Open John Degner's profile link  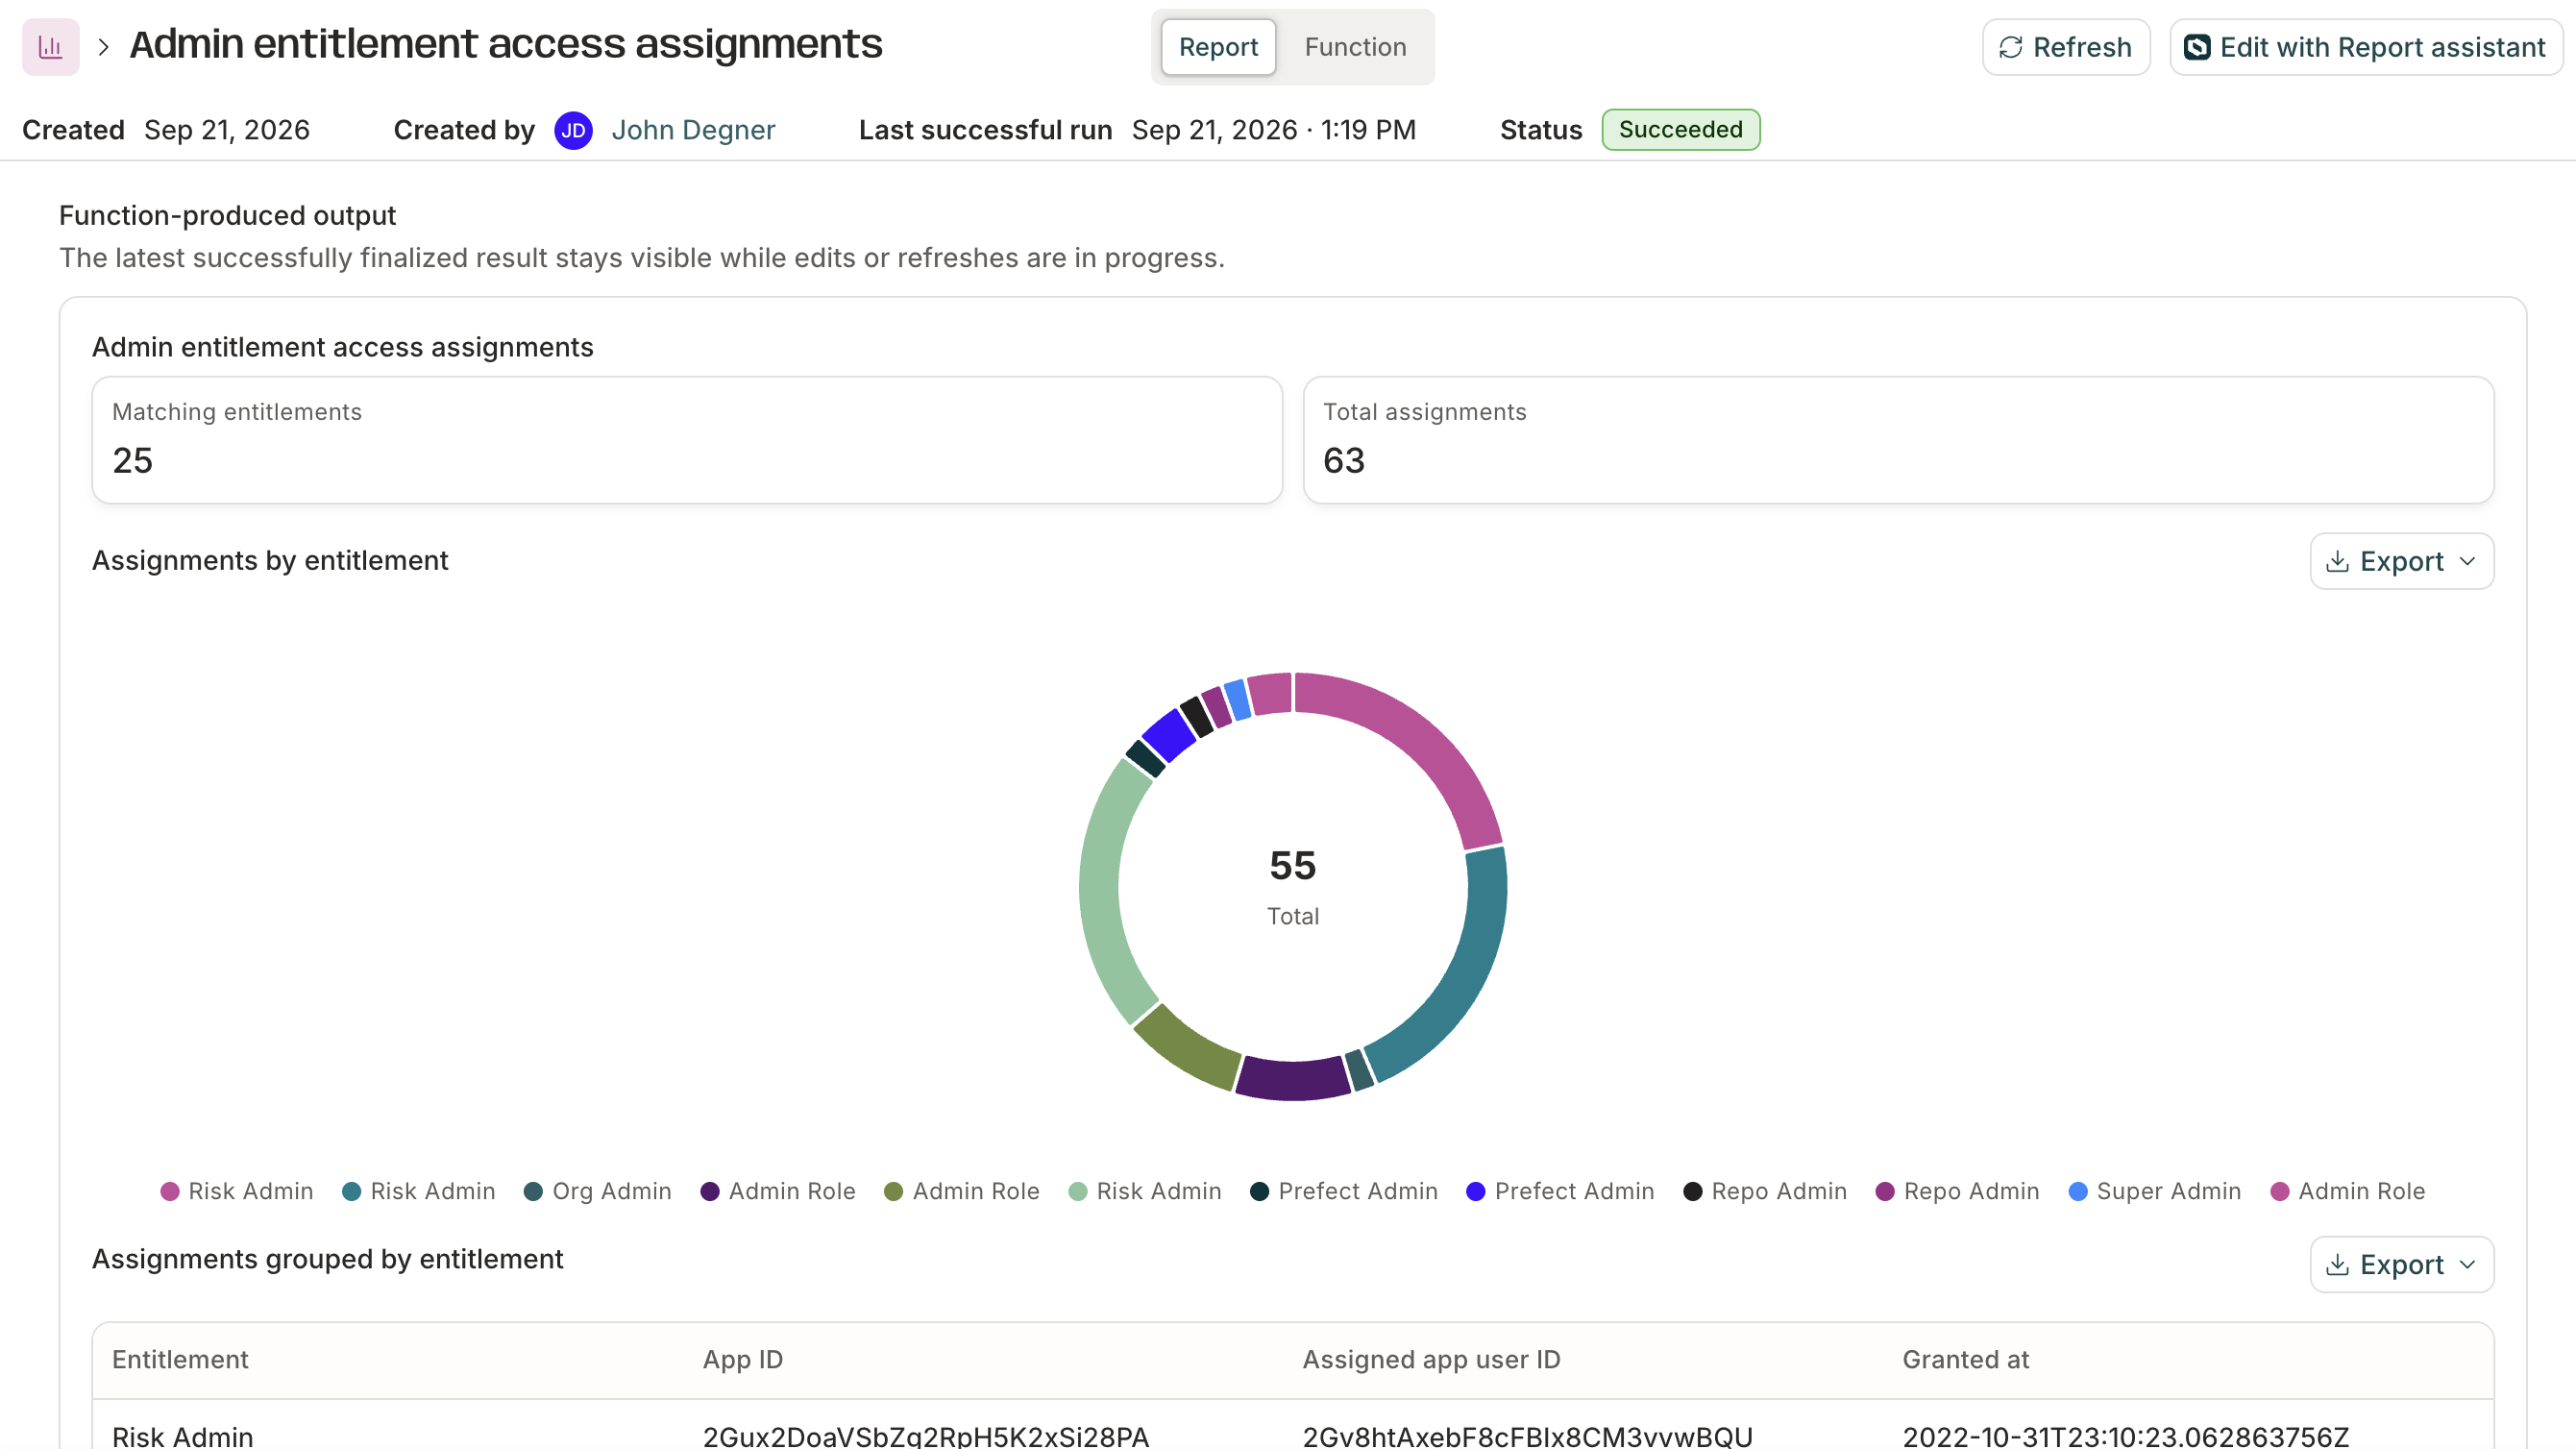(693, 130)
